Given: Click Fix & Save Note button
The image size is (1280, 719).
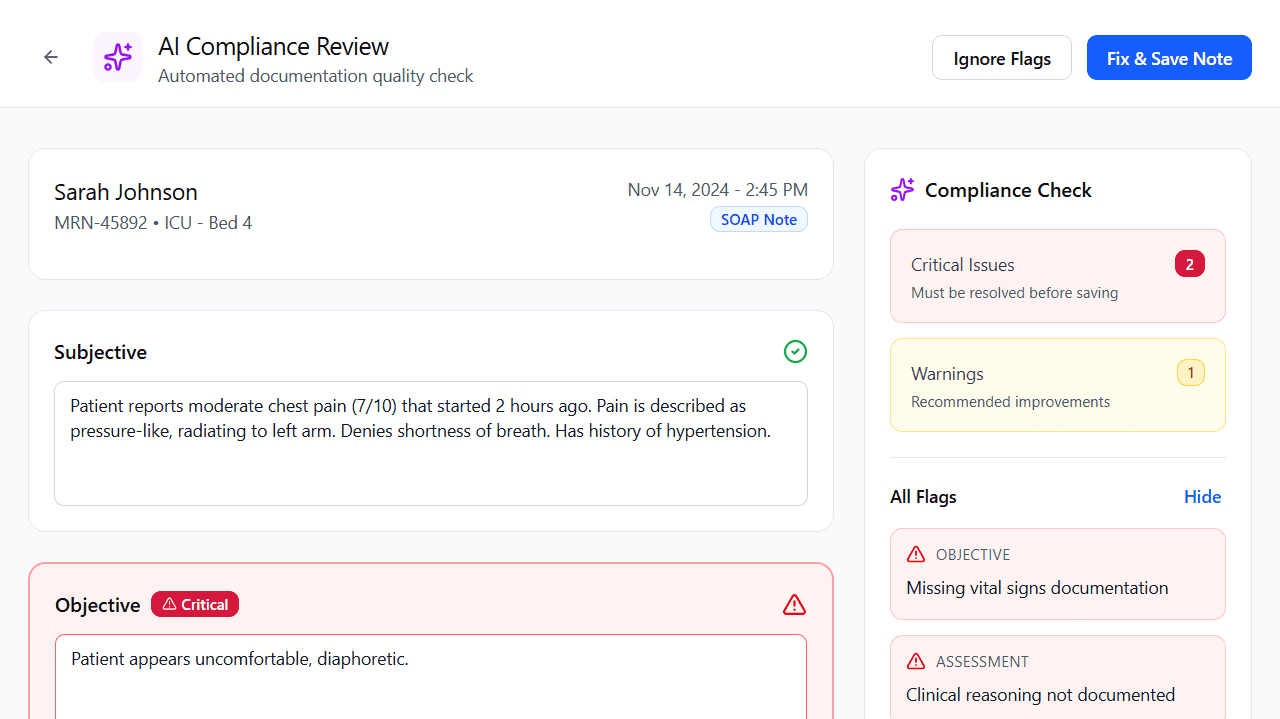Looking at the screenshot, I should 1169,58.
